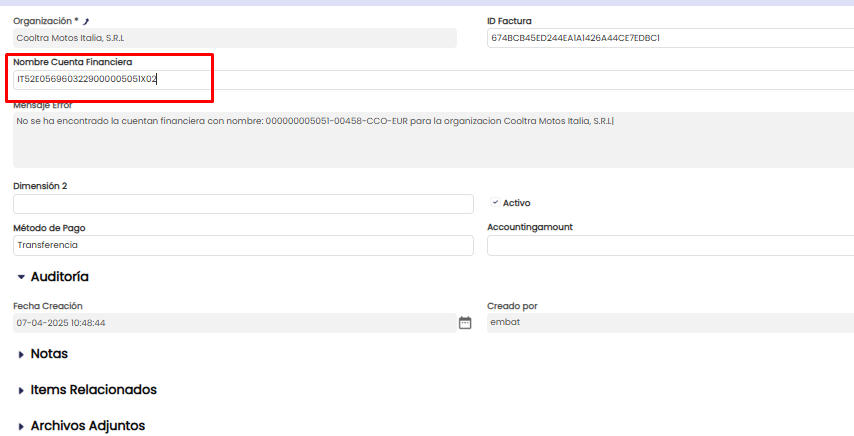Click the Accountingamount label
The height and width of the screenshot is (436, 854).
pos(529,227)
